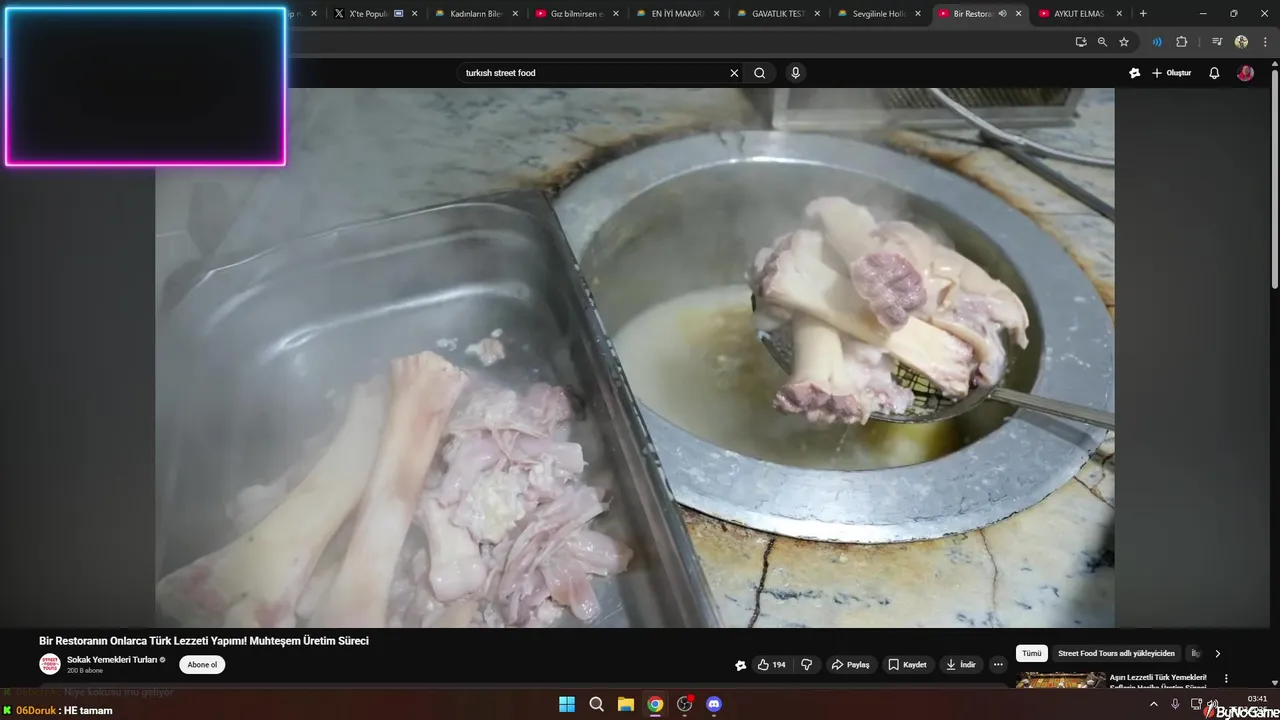Open the media control icon in Chrome's toolbar
Screen dimensions: 1280x720
[1217, 42]
